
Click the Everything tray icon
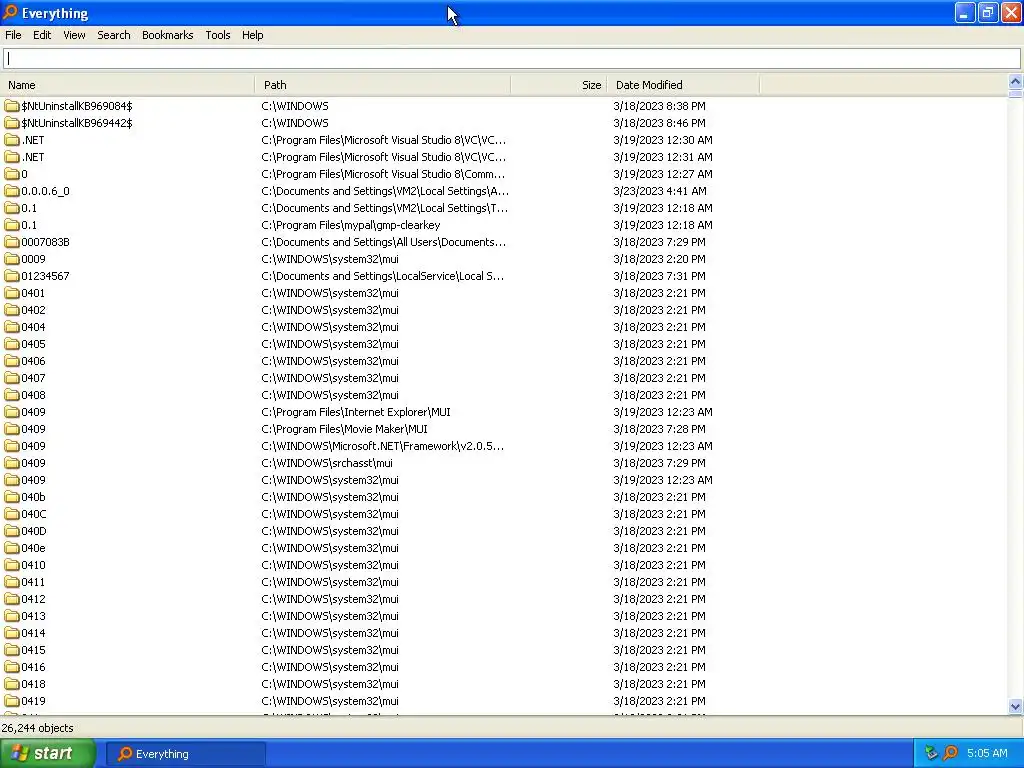click(950, 753)
